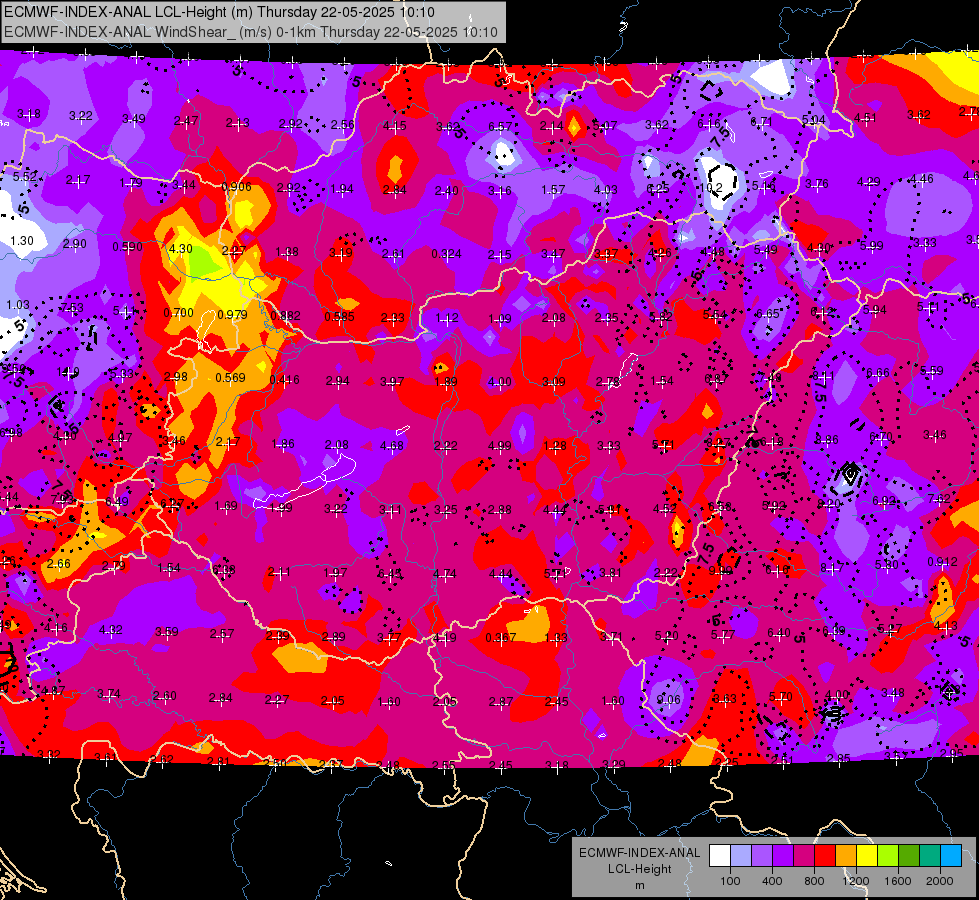Click the wind shear value '0.590'
Screen dimensions: 979x900
click(x=127, y=247)
